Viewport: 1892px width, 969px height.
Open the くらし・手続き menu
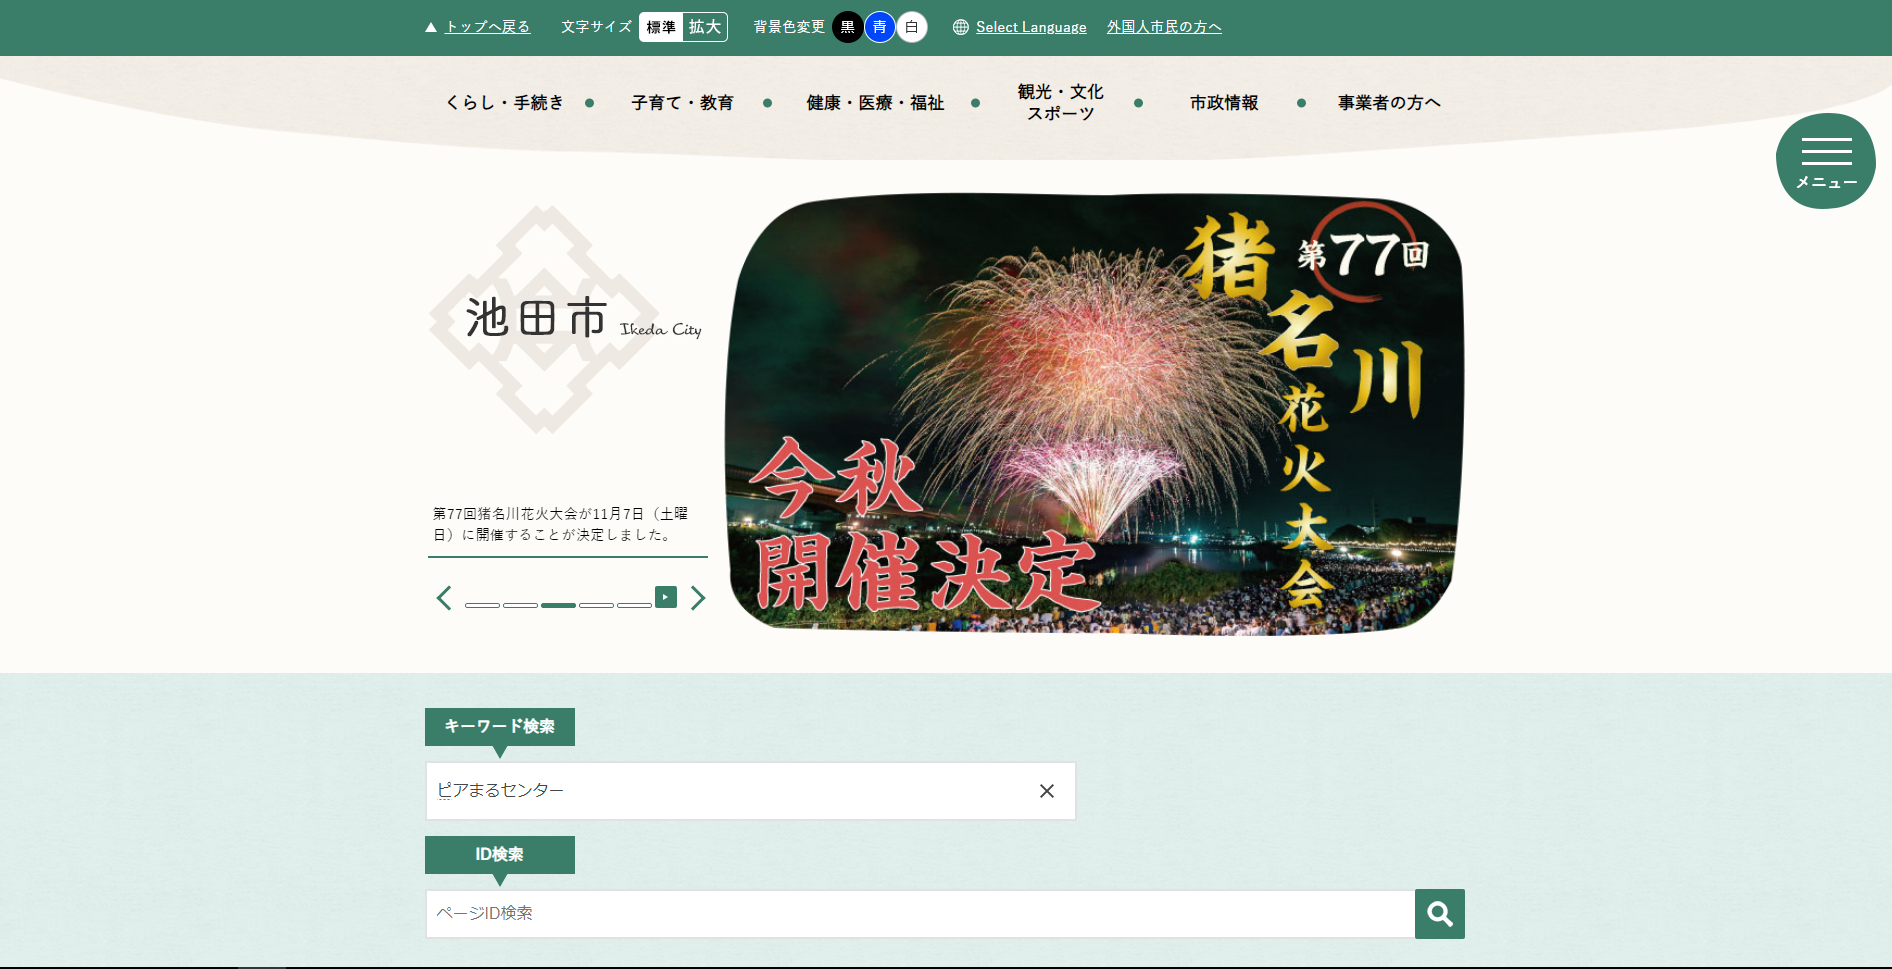504,103
